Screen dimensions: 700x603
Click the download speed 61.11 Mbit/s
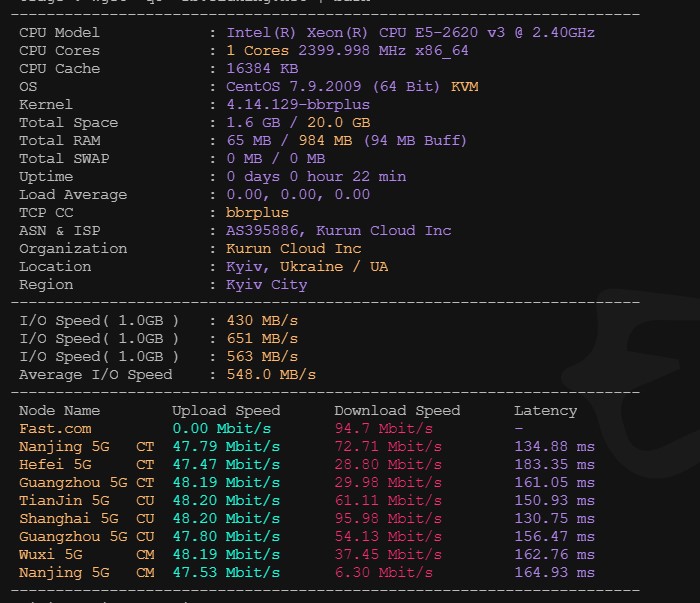(388, 501)
